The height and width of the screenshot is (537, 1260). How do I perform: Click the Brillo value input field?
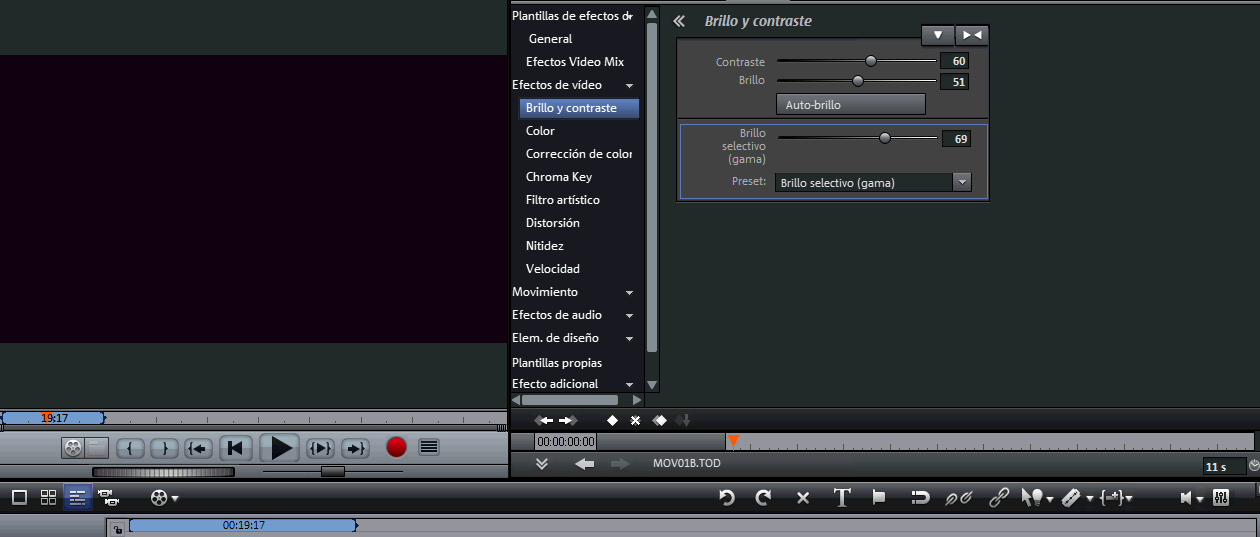pos(954,81)
